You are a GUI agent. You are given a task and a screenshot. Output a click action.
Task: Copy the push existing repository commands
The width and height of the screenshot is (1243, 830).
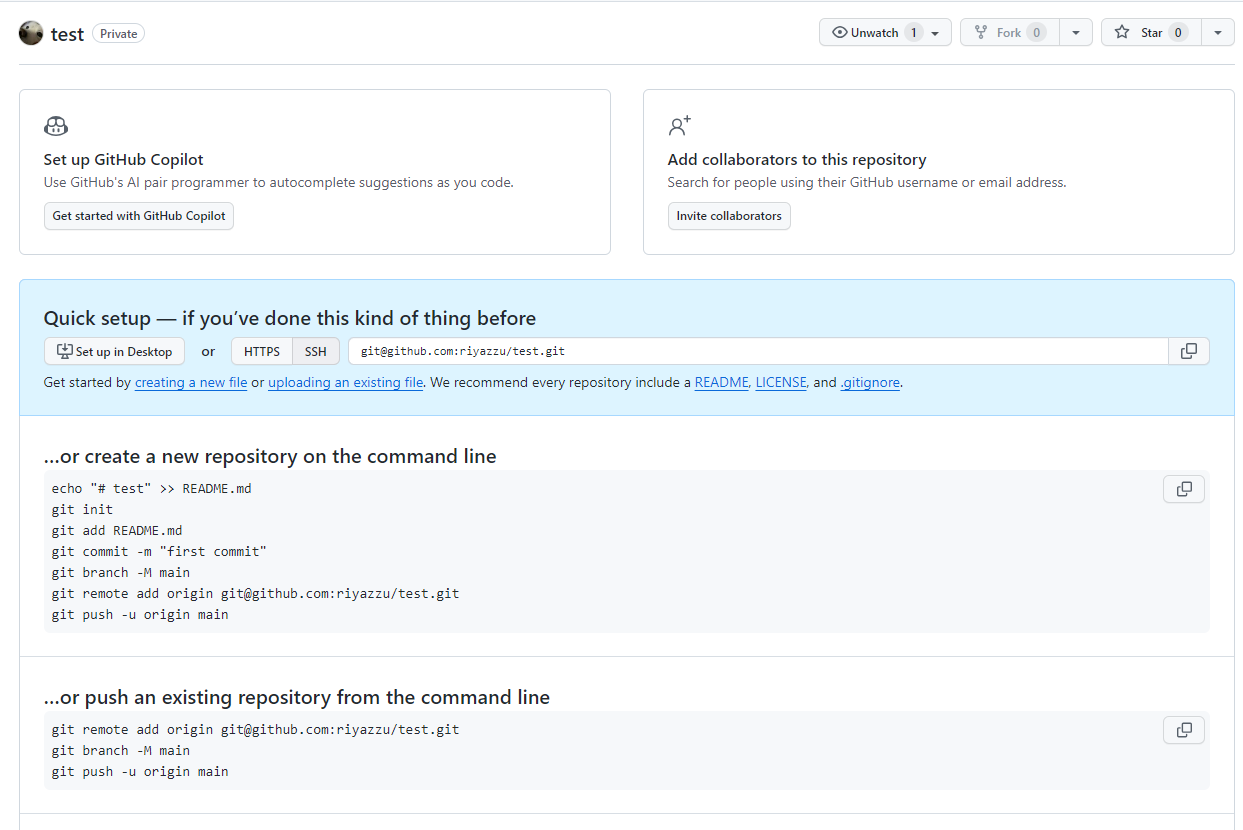[x=1183, y=729]
